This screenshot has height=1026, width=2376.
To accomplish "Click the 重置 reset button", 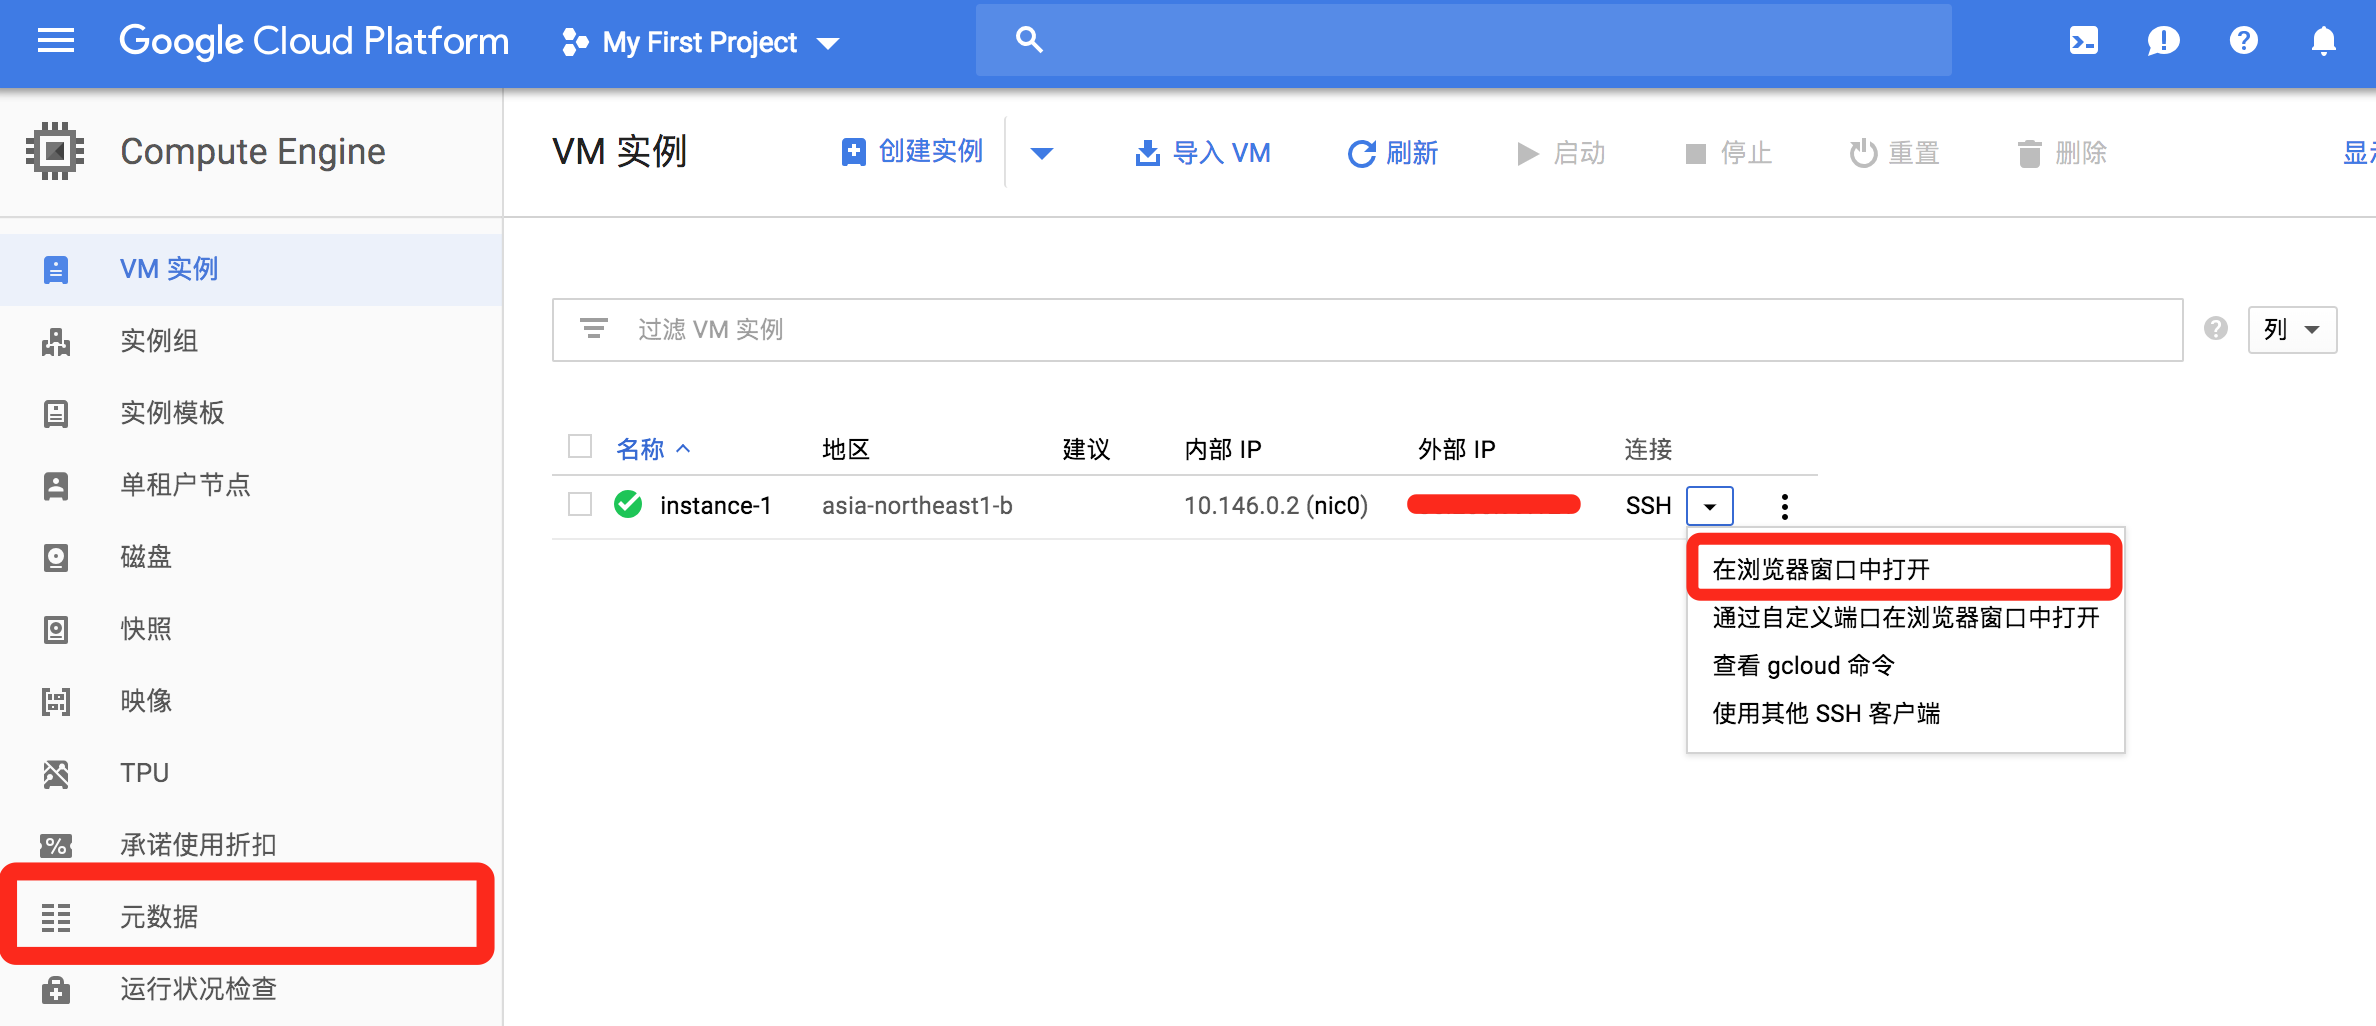I will click(x=1895, y=153).
